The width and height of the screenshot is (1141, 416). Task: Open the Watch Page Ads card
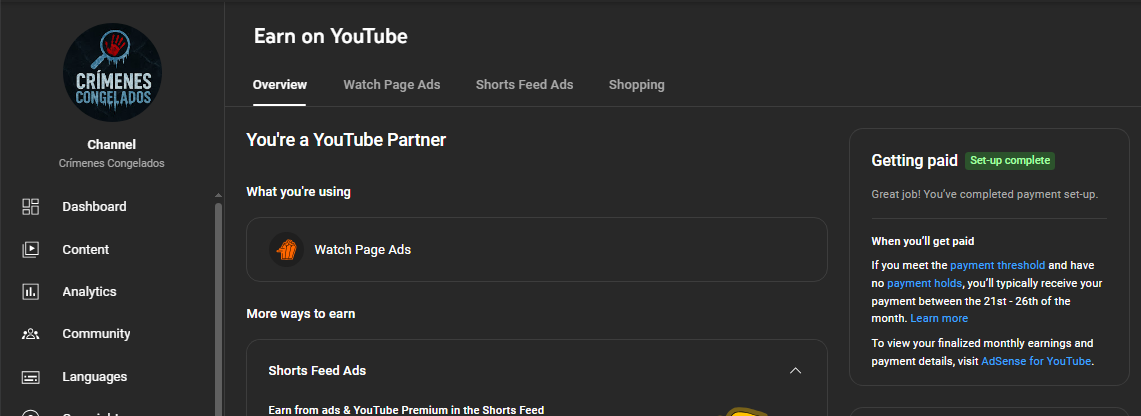537,249
